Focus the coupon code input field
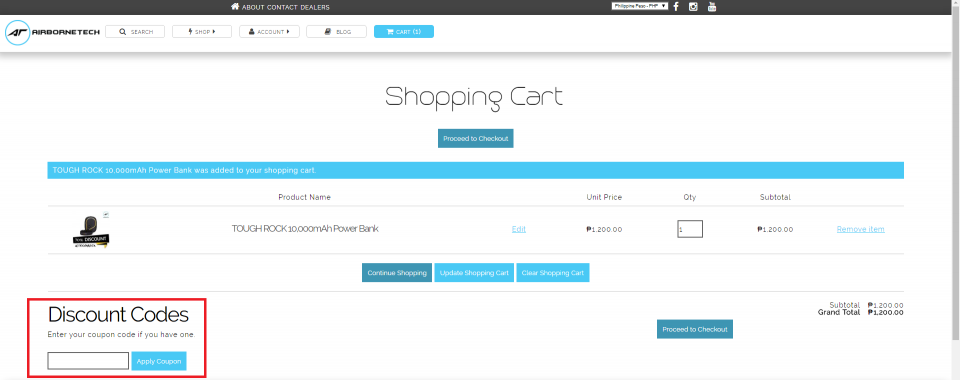 point(88,361)
